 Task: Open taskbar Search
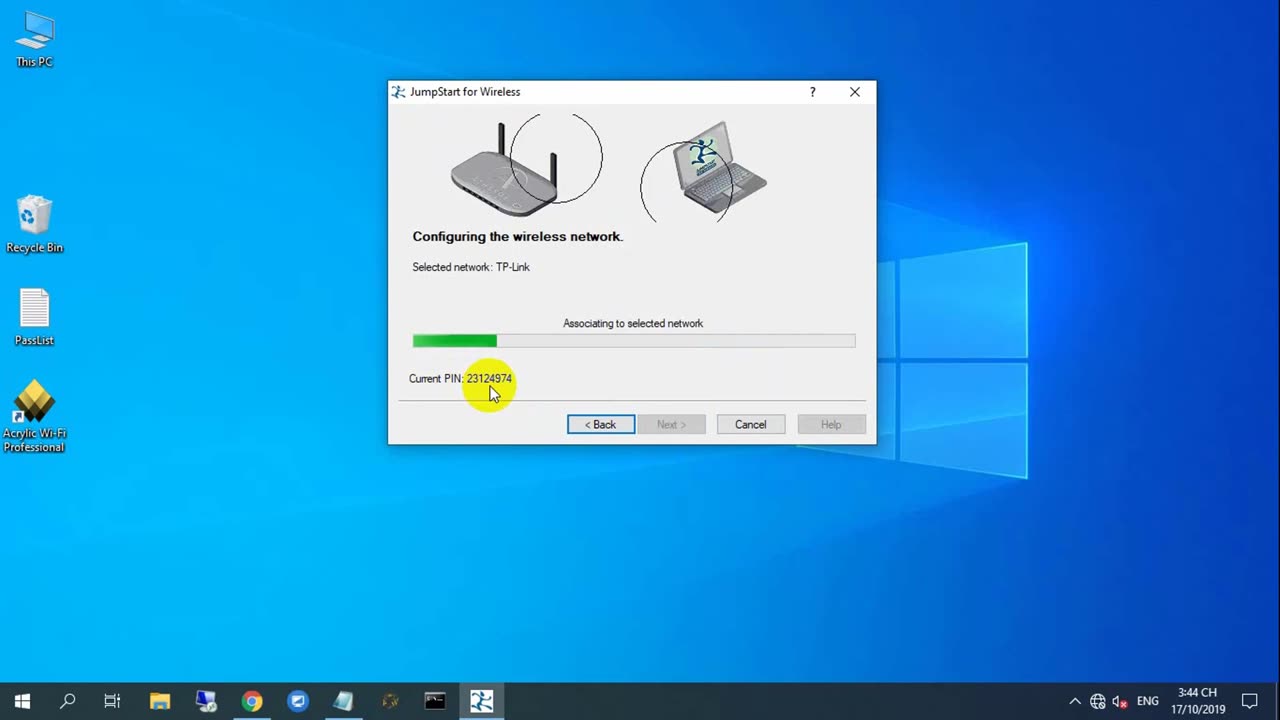click(x=67, y=701)
